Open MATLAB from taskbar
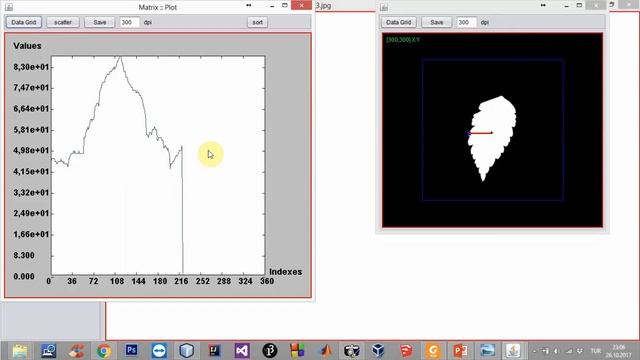Image resolution: width=640 pixels, height=360 pixels. pos(325,350)
